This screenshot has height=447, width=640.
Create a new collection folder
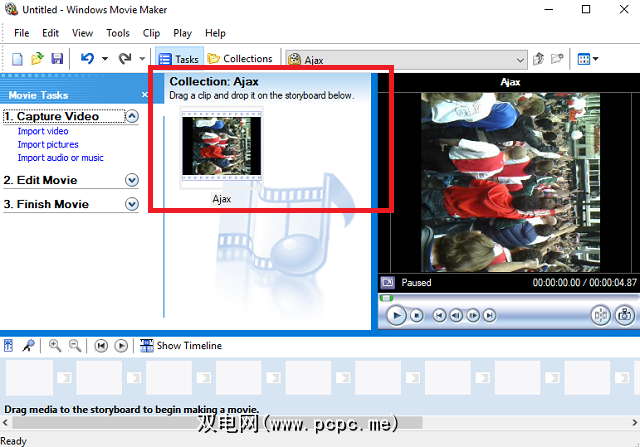coord(557,59)
